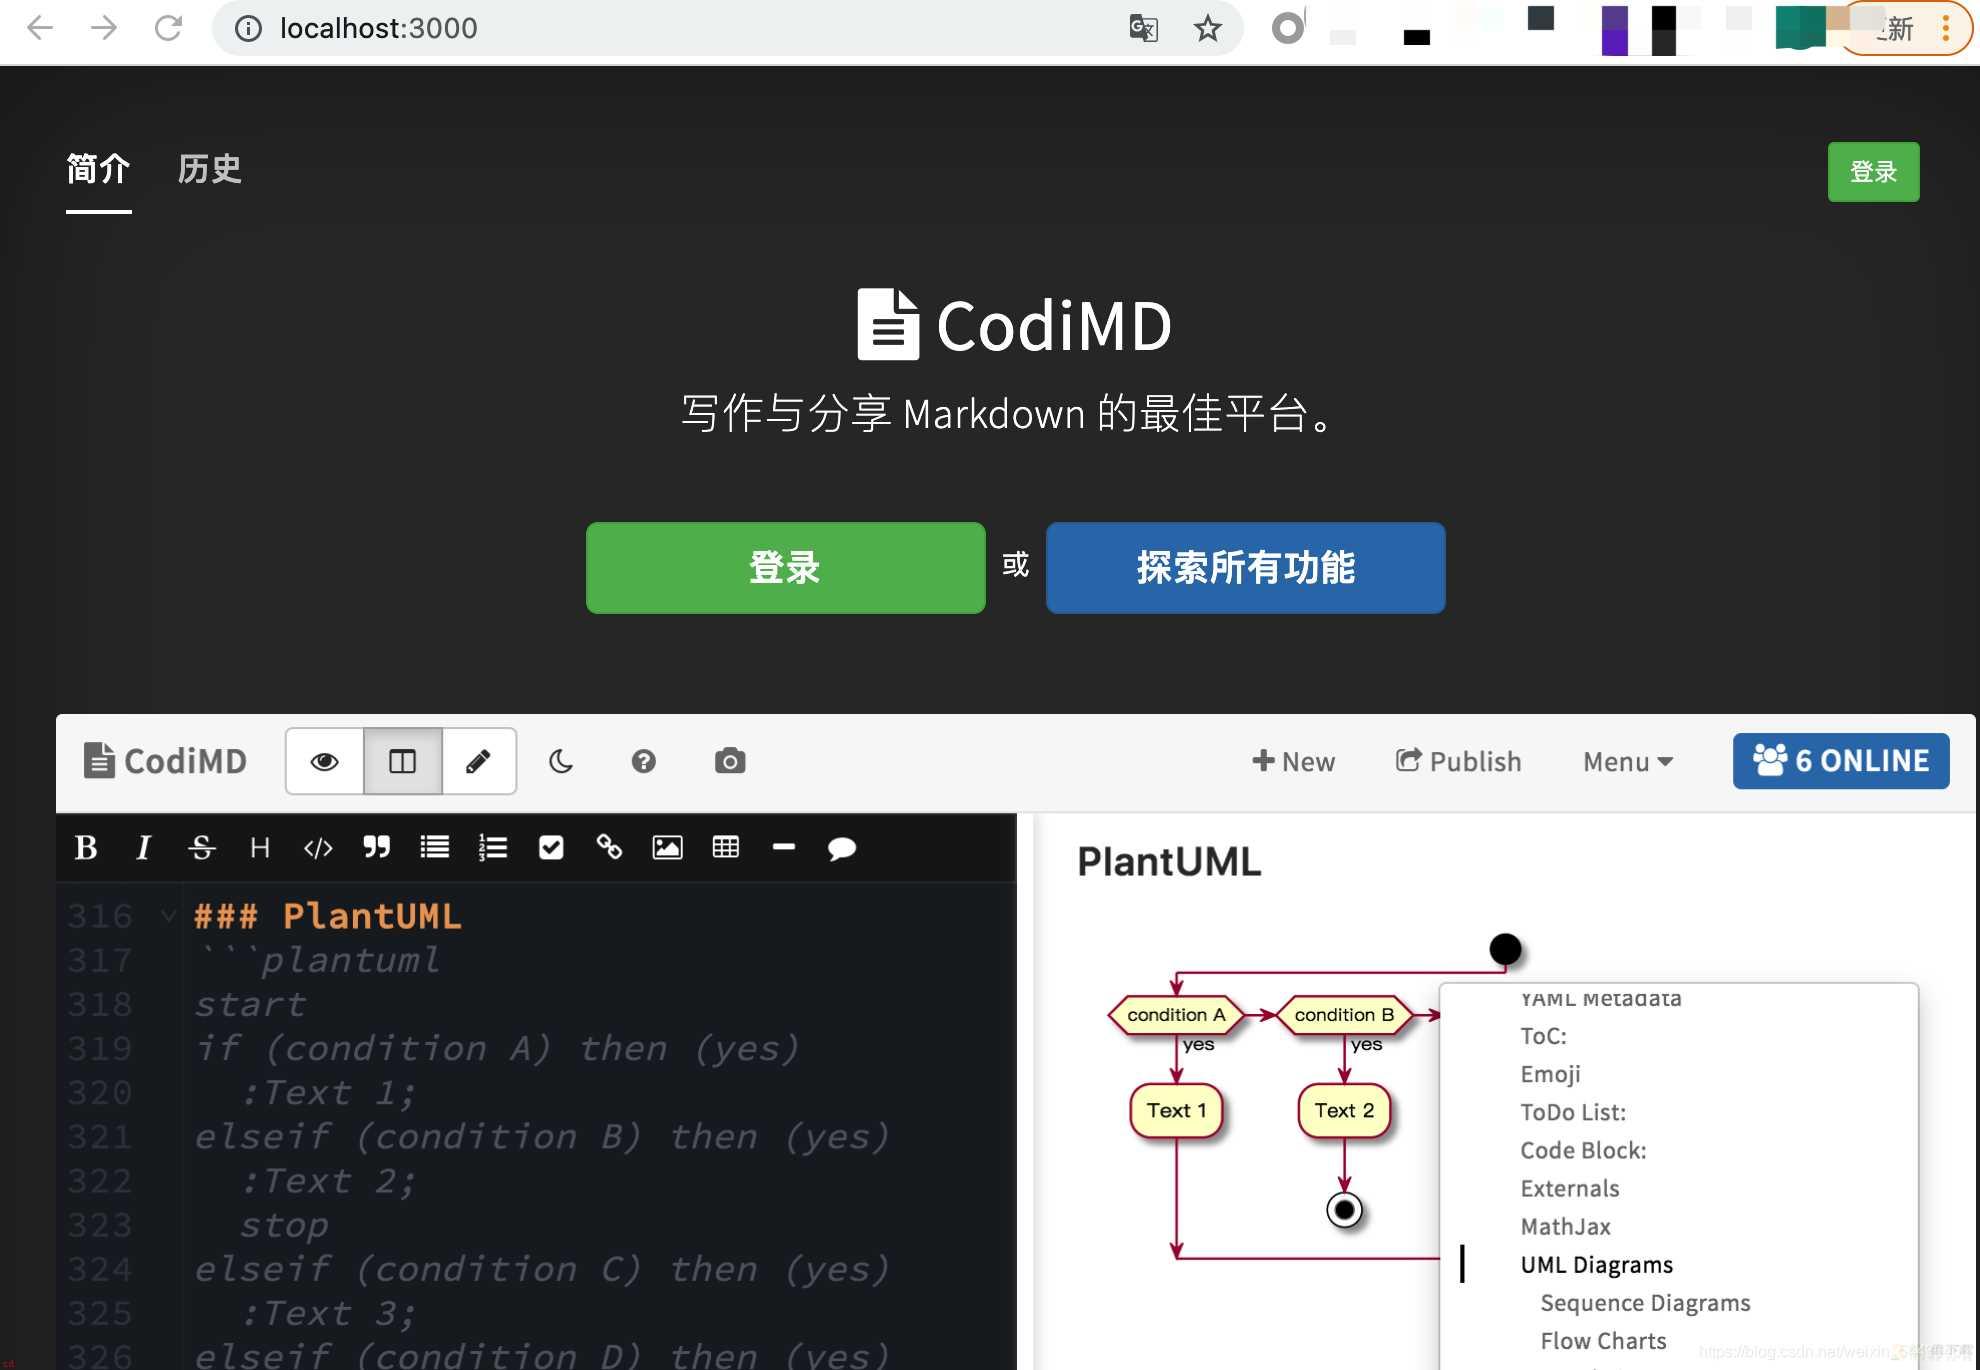Jump to Externals in the outline
1980x1370 pixels.
[1569, 1188]
